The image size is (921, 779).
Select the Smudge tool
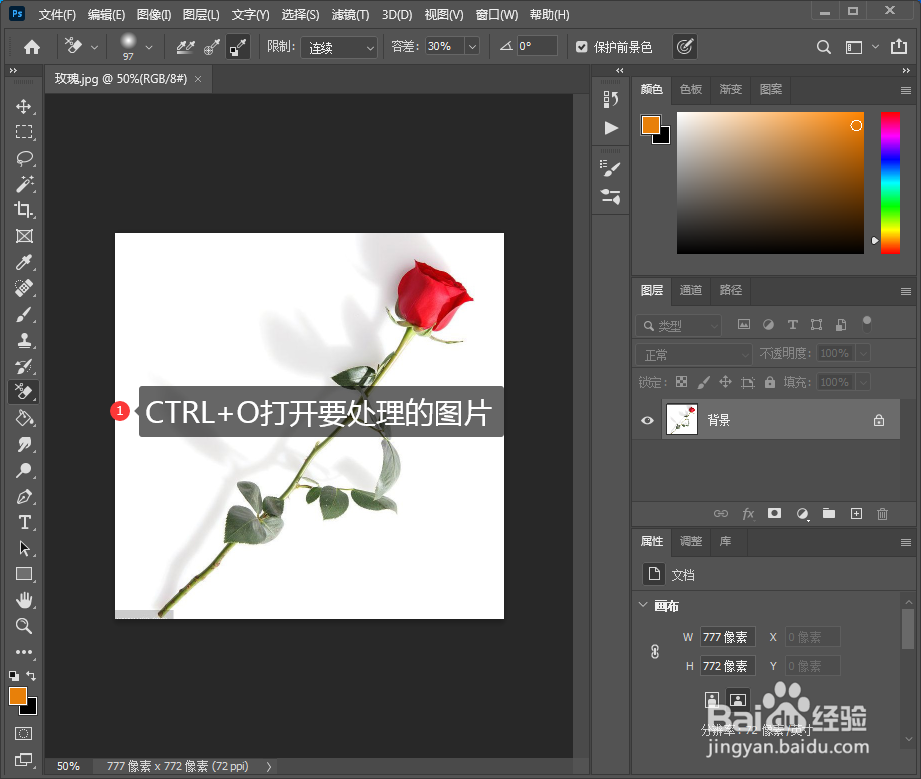click(x=24, y=444)
